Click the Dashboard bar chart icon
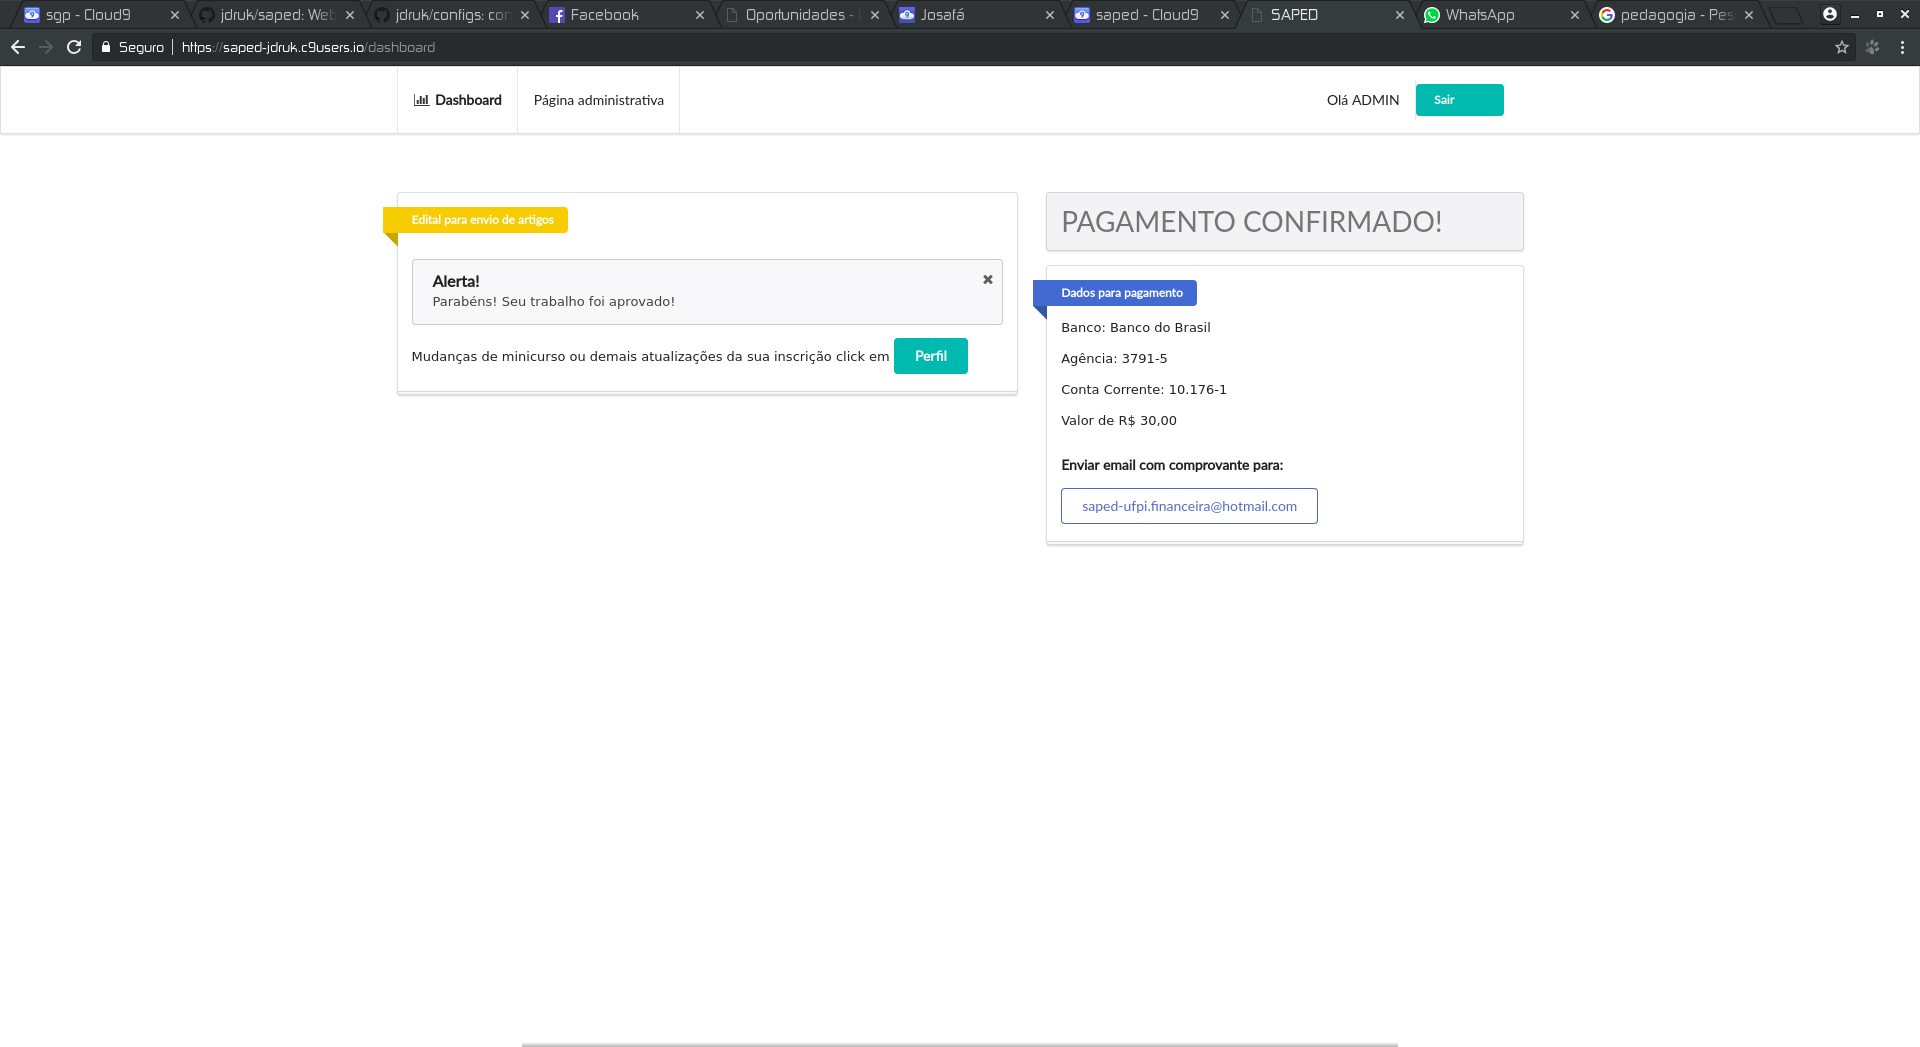 click(421, 100)
